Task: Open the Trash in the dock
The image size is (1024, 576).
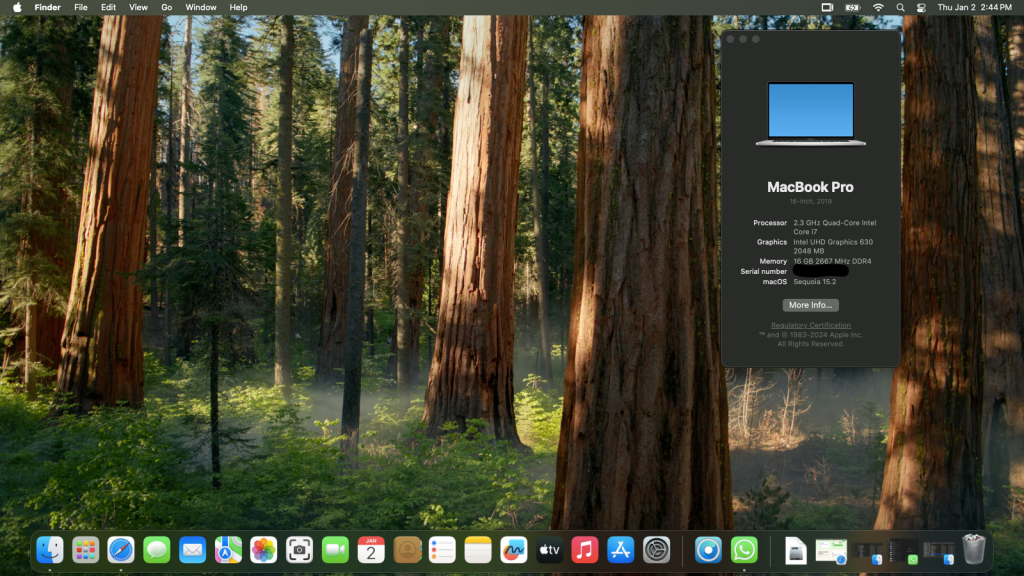Action: 974,549
